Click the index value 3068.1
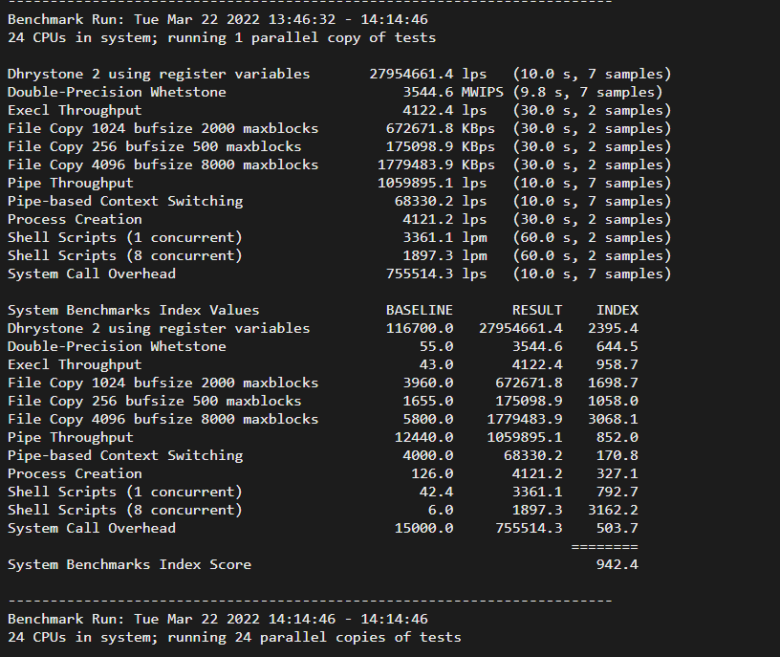780x657 pixels. tap(613, 419)
